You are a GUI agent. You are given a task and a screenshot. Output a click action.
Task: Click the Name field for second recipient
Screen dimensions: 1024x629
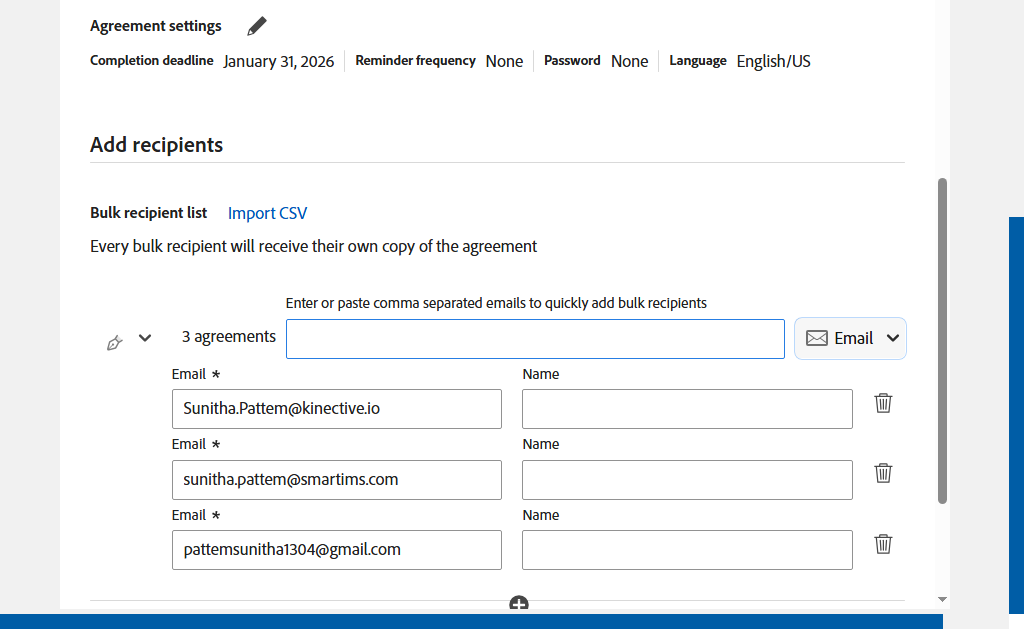[687, 480]
